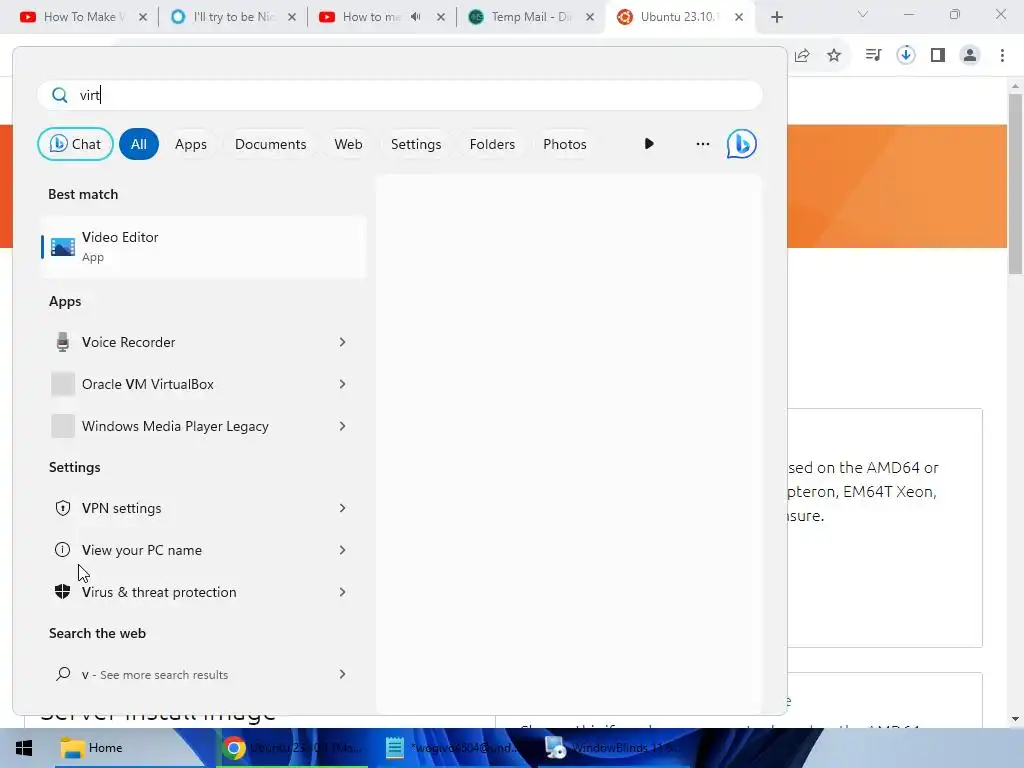Switch to the Web filter
The image size is (1024, 768).
pos(348,144)
